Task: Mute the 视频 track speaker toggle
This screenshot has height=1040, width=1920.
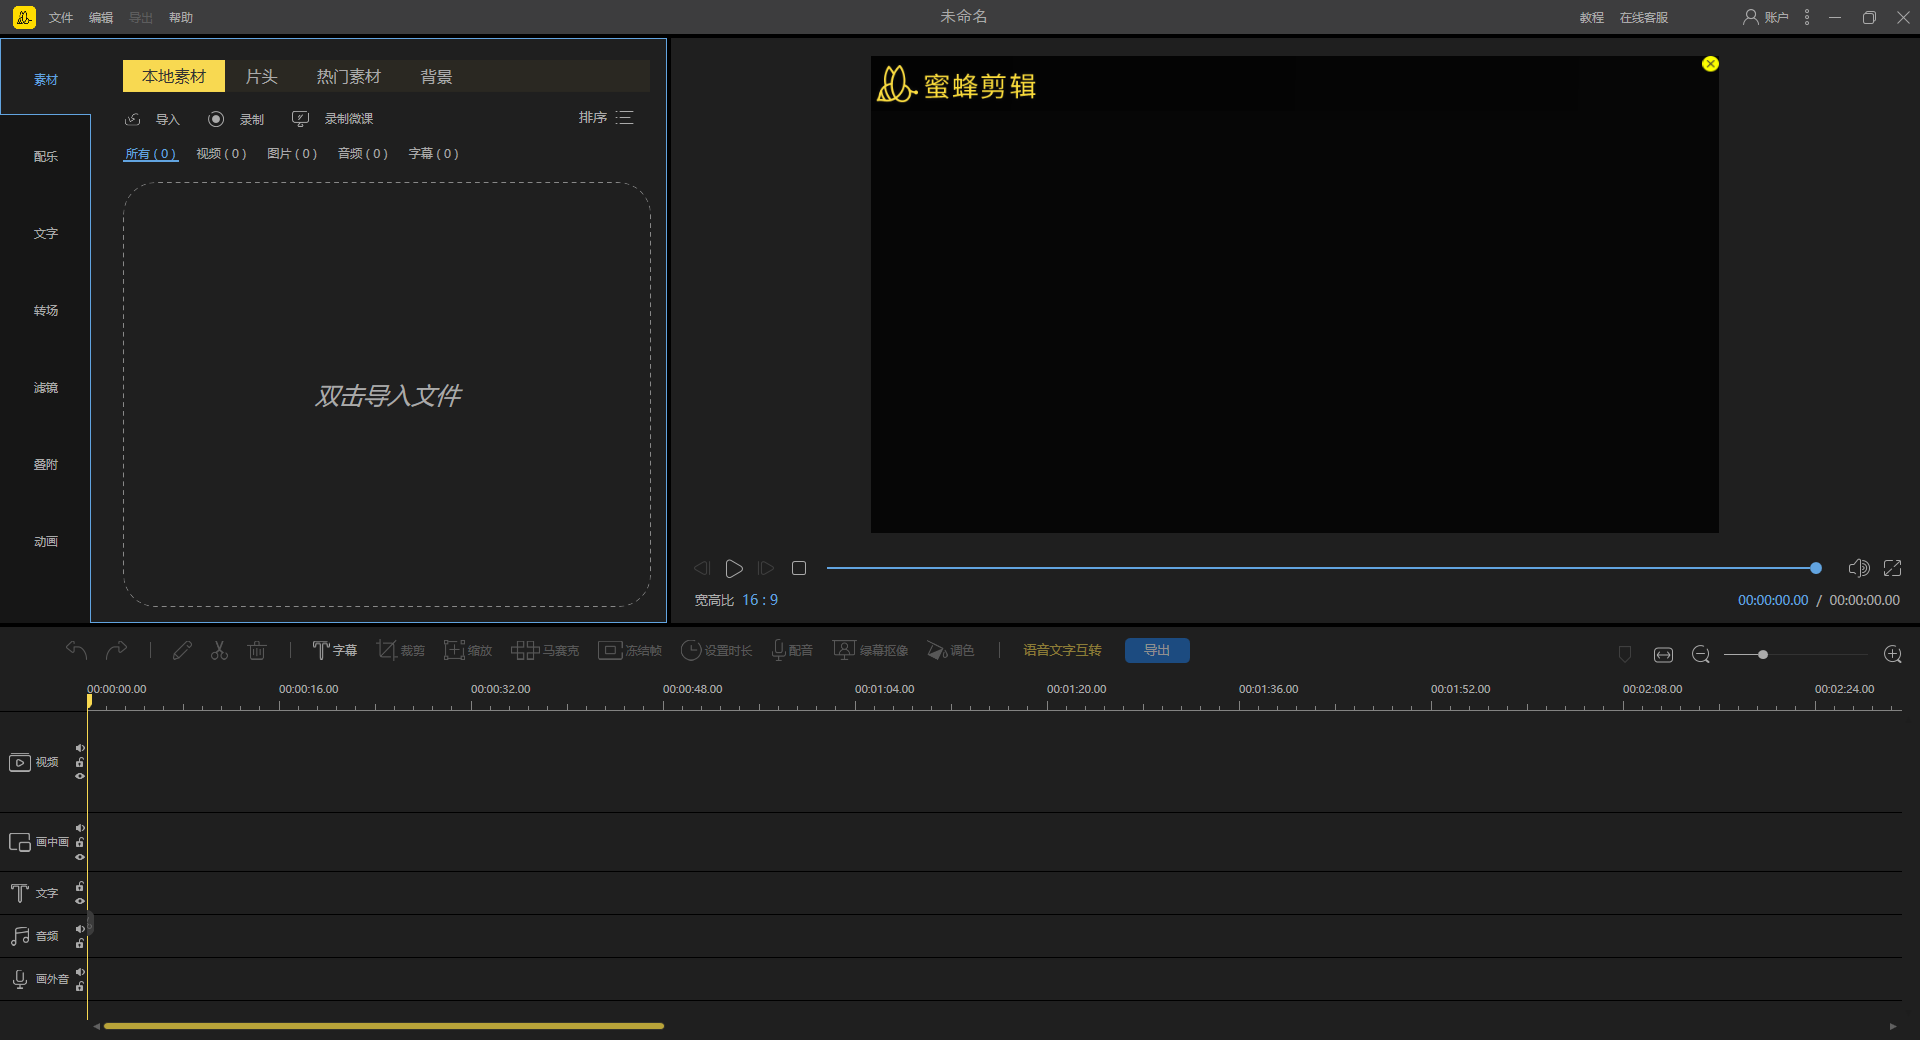Action: pyautogui.click(x=80, y=748)
